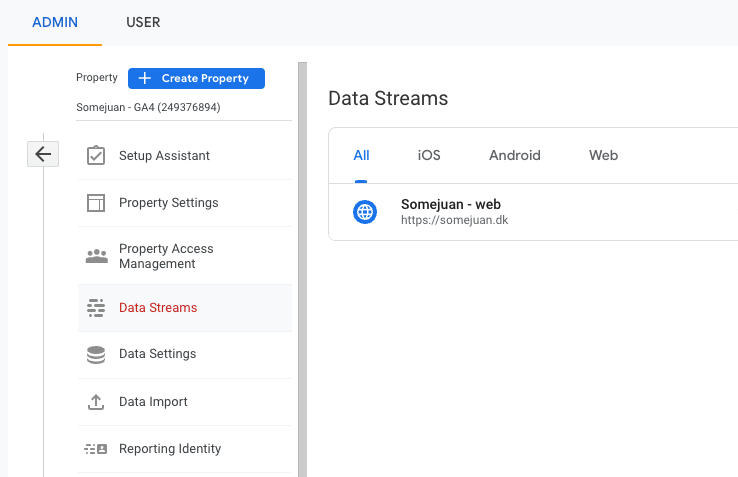Click the Data Import upload icon

(96, 402)
